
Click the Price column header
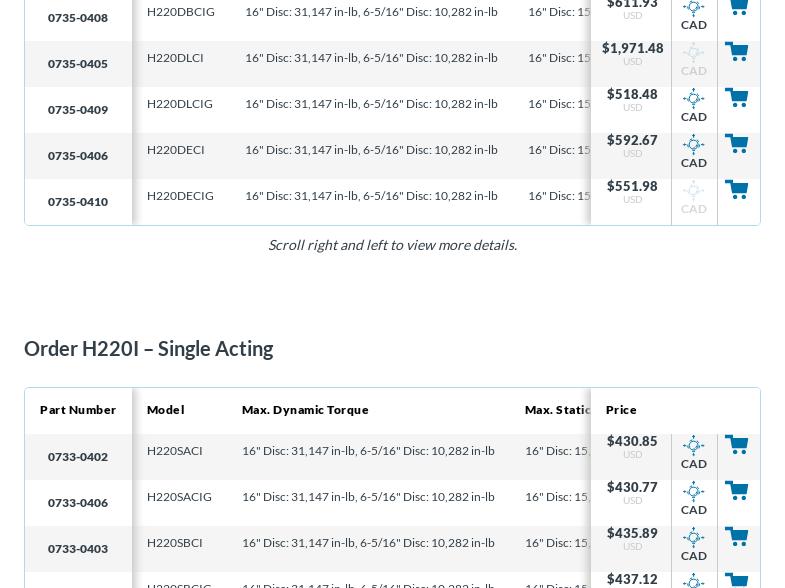click(621, 410)
